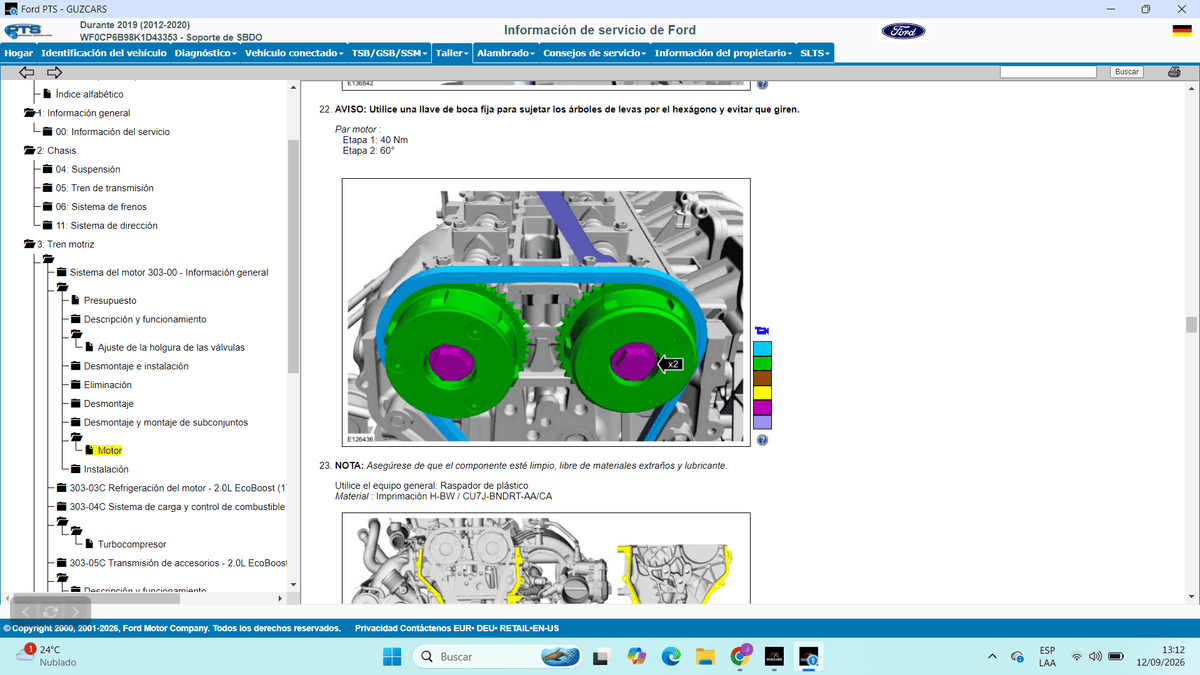
Task: Open File Explorer from taskbar
Action: (x=706, y=656)
